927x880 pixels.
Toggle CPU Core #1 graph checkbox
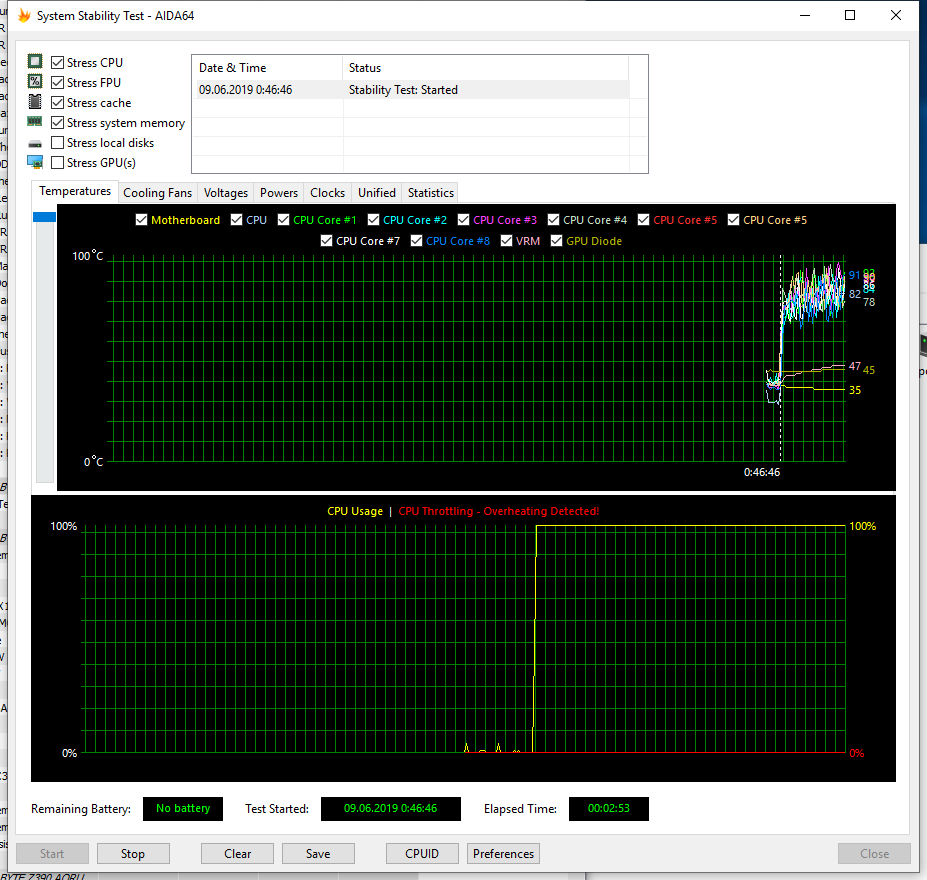pos(283,220)
